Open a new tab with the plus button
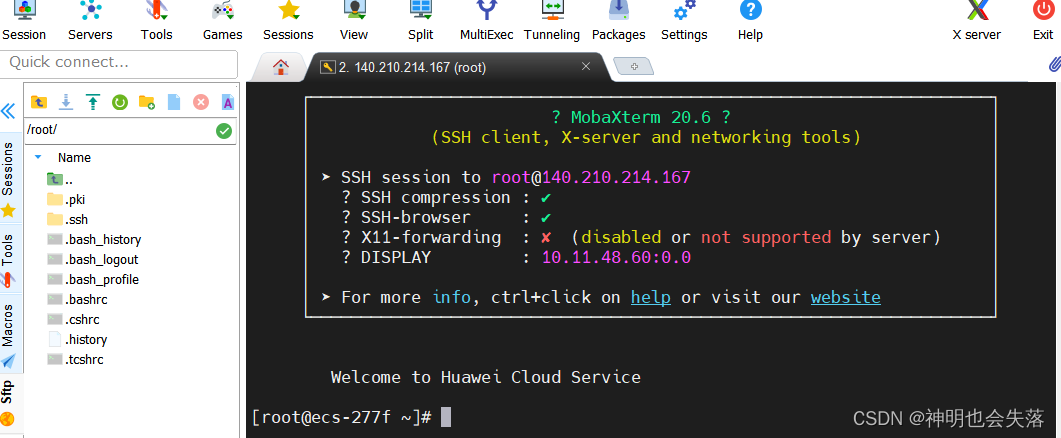1061x438 pixels. tap(634, 66)
